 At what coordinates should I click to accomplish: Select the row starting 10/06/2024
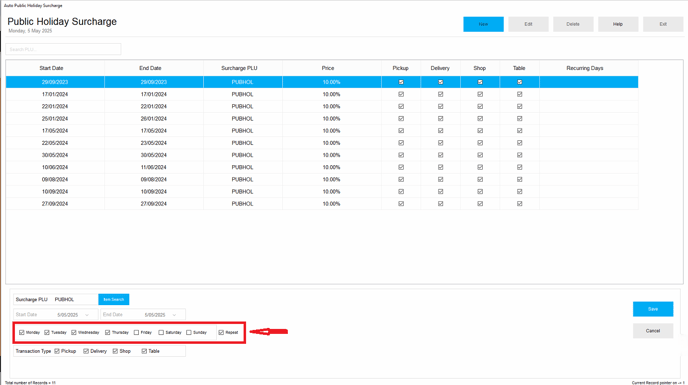322,167
